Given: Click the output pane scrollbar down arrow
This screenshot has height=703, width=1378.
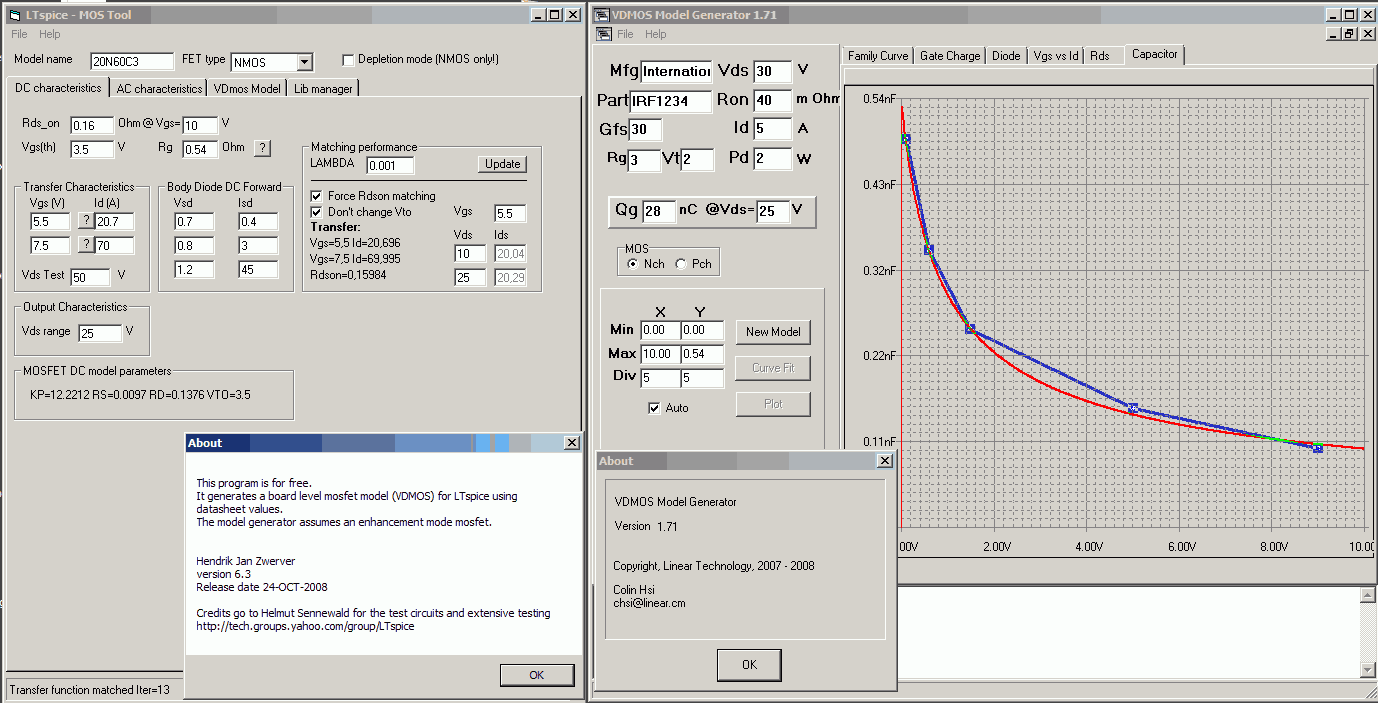Looking at the screenshot, I should pos(1368,669).
